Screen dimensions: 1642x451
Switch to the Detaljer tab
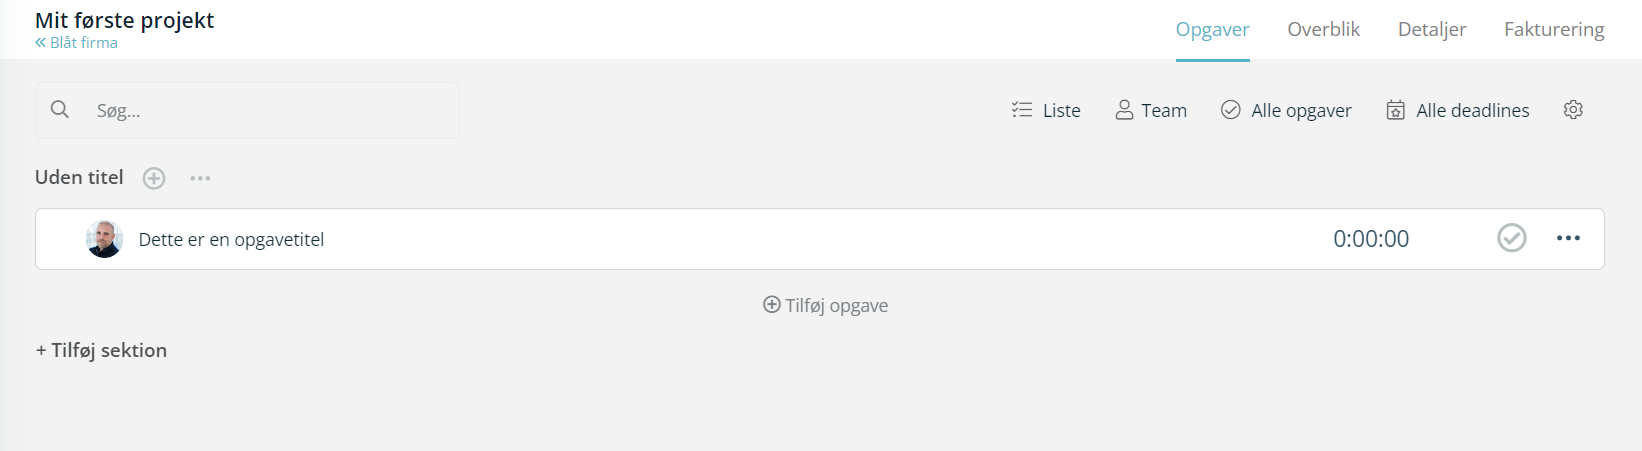tap(1432, 29)
